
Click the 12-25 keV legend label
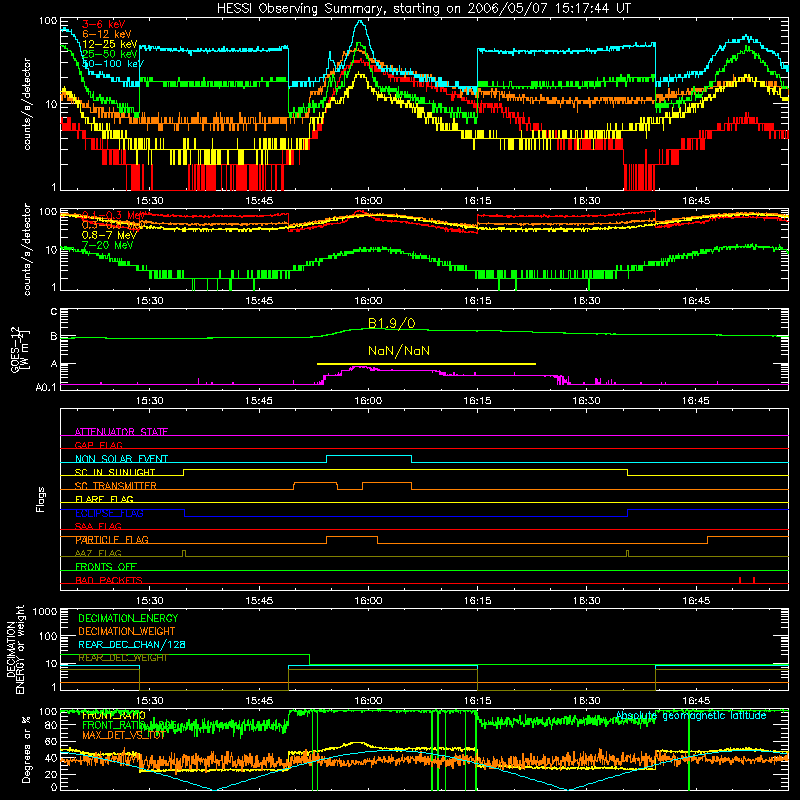(109, 44)
